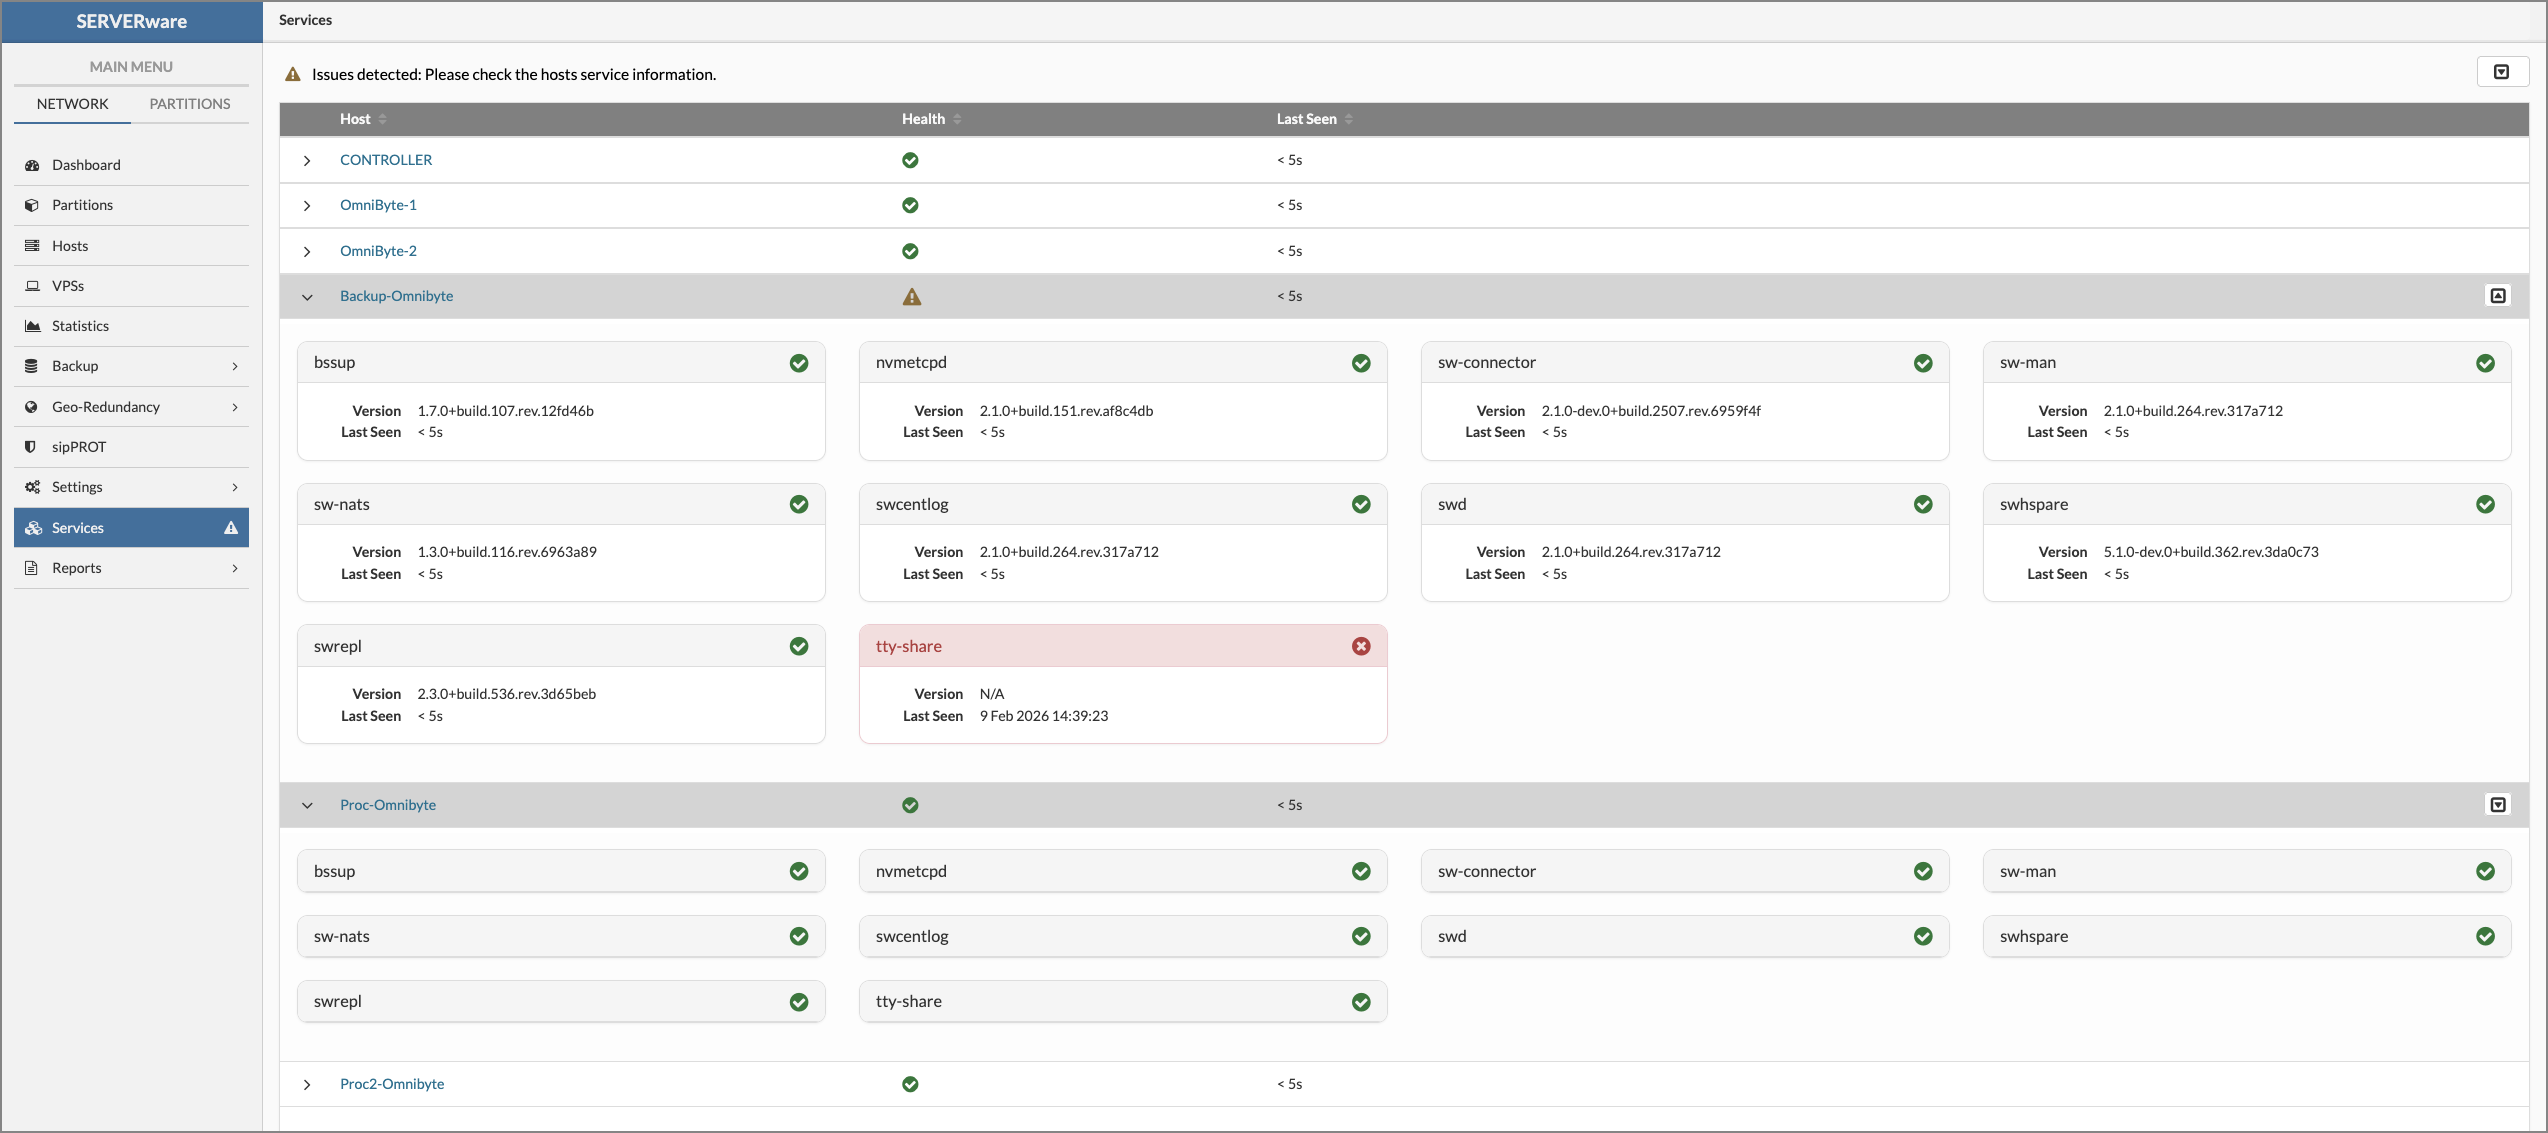Image resolution: width=2548 pixels, height=1133 pixels.
Task: Open the CONTROLLER host link
Action: pyautogui.click(x=386, y=160)
